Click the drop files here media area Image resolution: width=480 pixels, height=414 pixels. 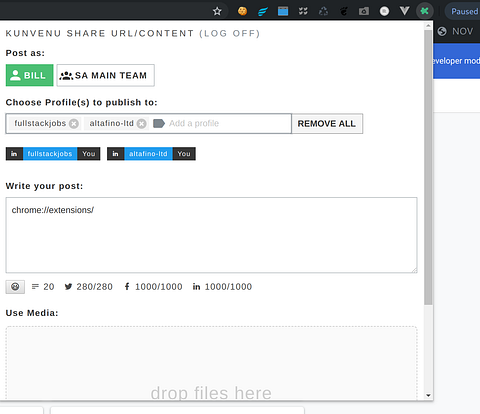coord(211,363)
